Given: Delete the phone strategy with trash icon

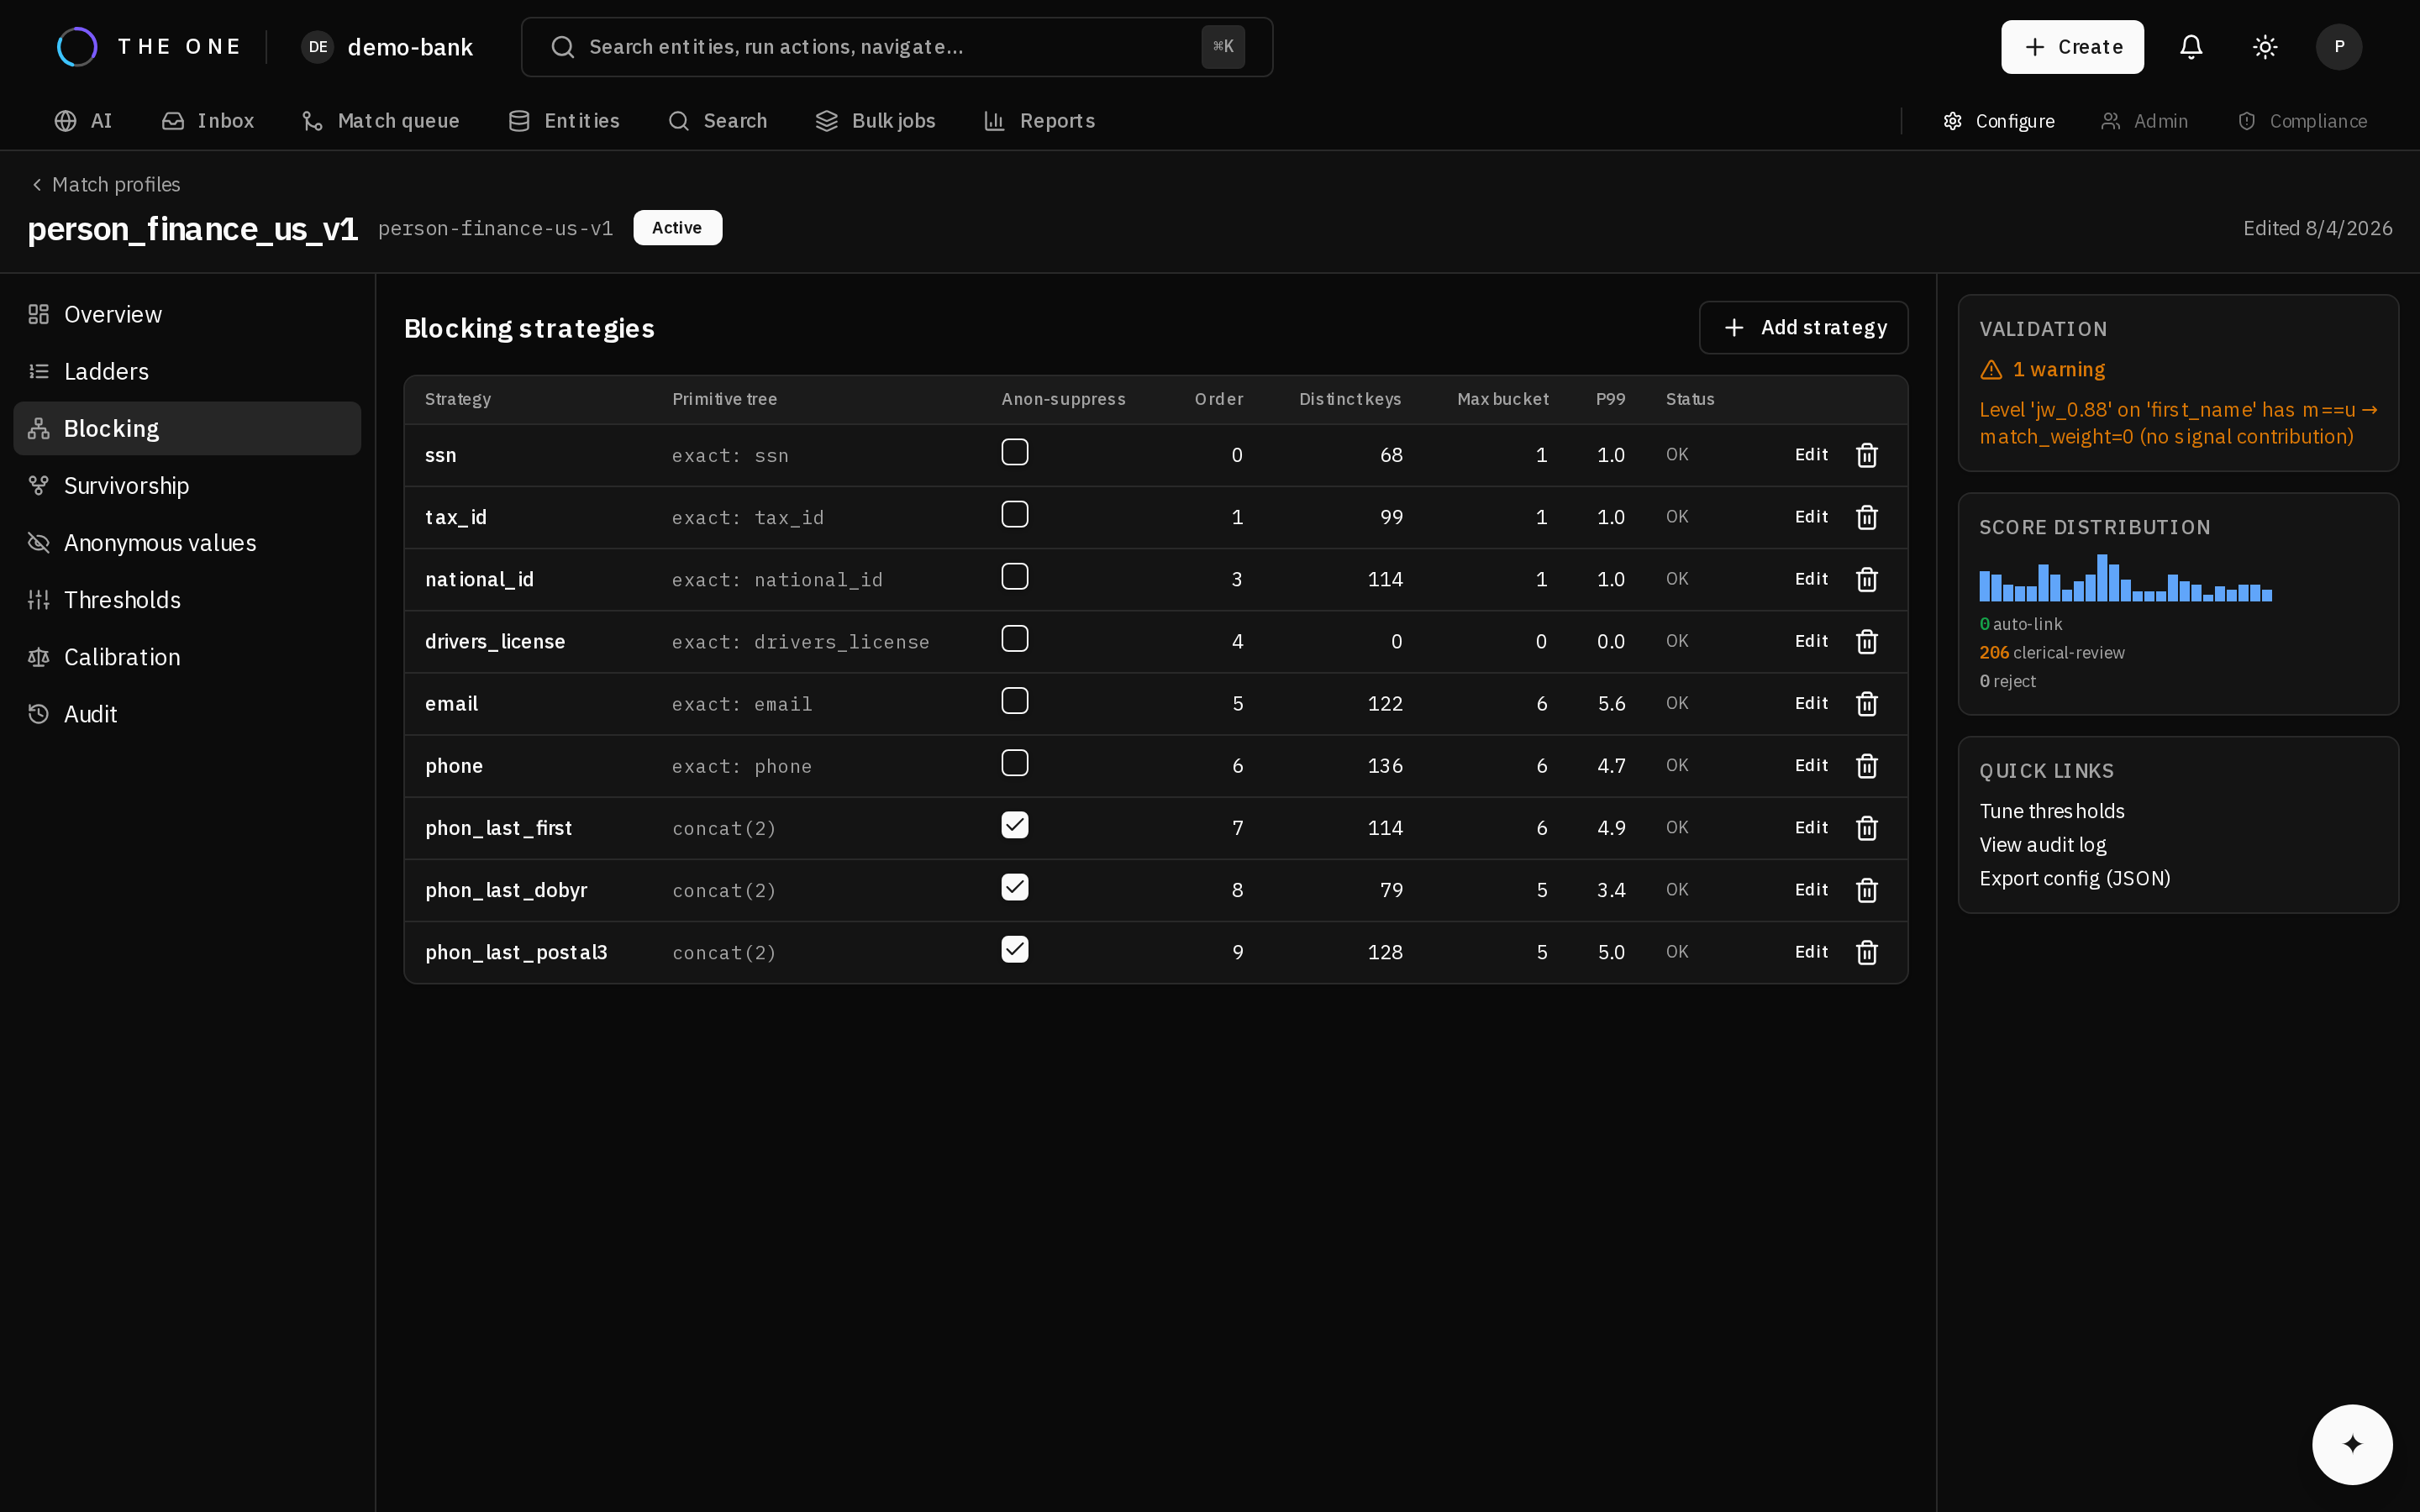Looking at the screenshot, I should (x=1866, y=766).
